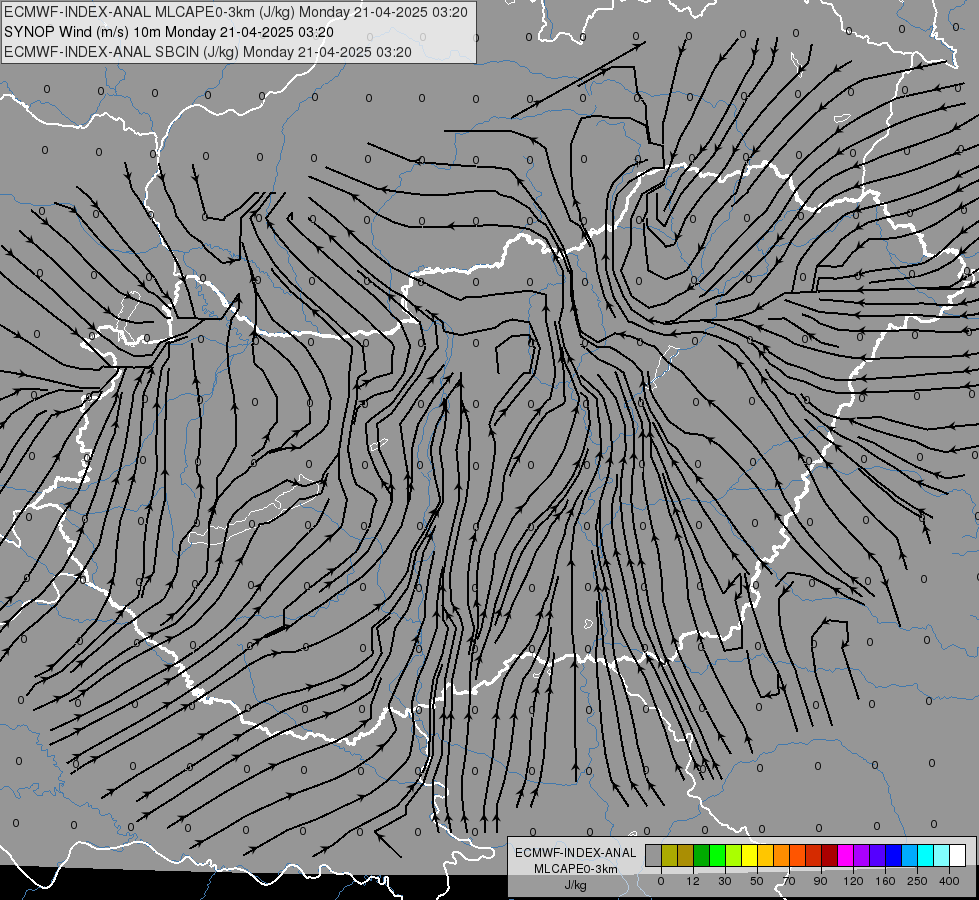
Task: Click the gray swatch in the MLCAPE legend
Action: [x=654, y=855]
